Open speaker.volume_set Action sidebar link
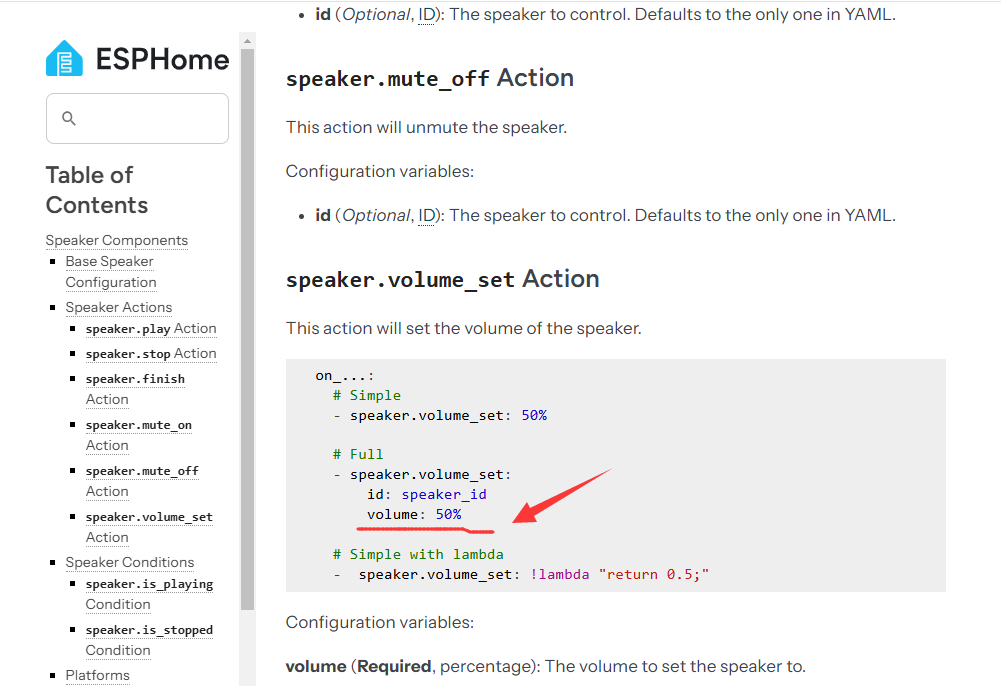 point(148,527)
